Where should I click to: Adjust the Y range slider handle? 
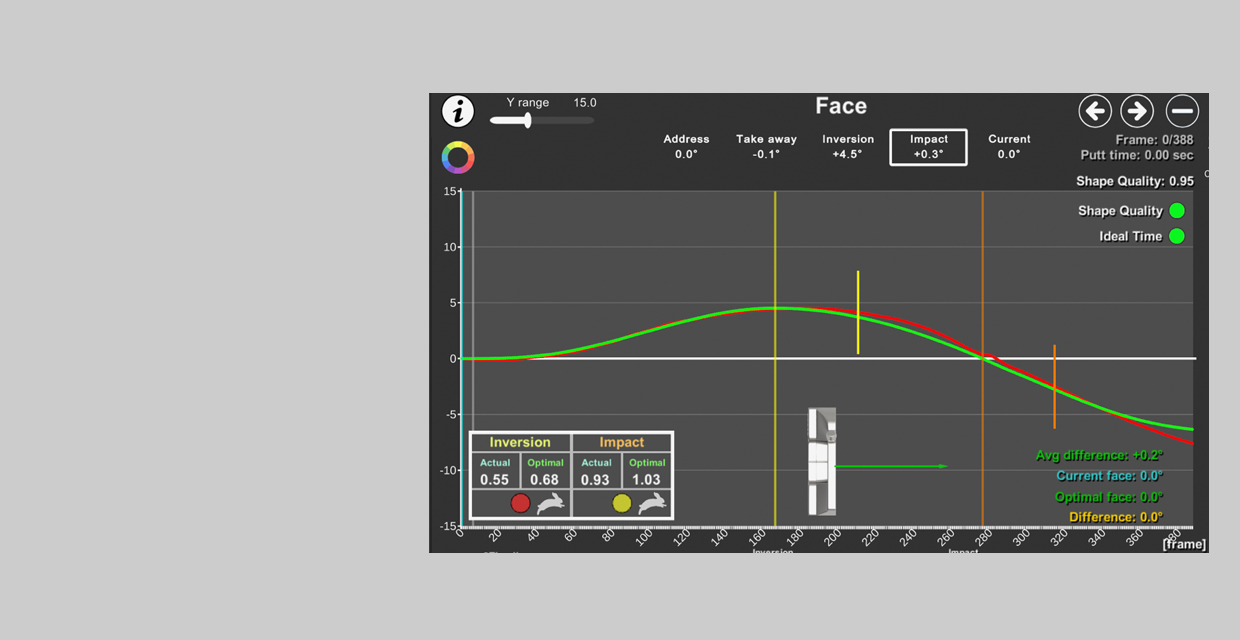[527, 120]
